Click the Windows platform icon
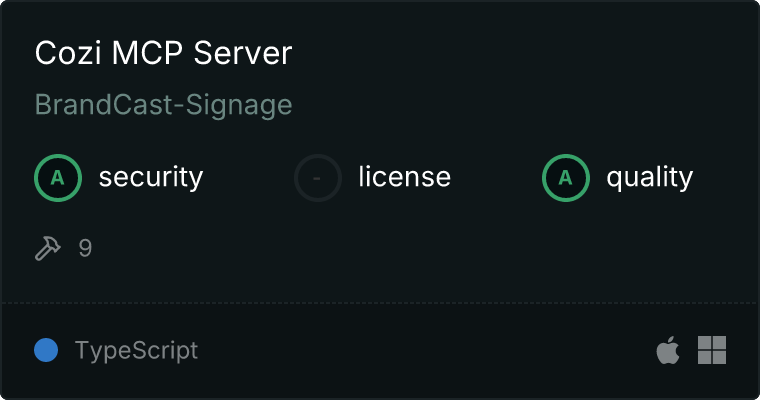Screen dimensions: 760x400 click(712, 350)
